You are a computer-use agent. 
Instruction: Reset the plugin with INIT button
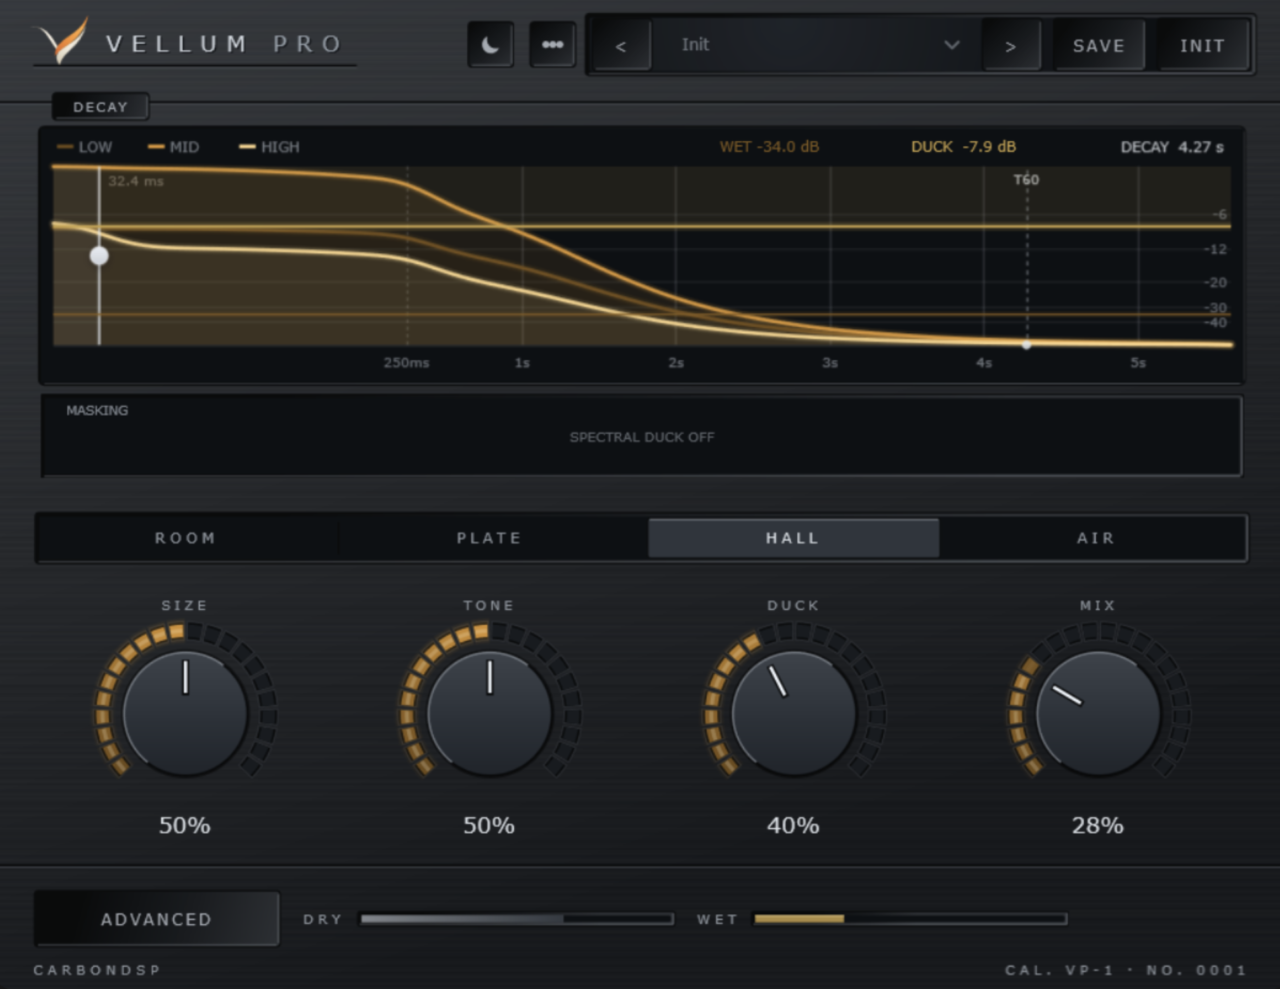1202,46
